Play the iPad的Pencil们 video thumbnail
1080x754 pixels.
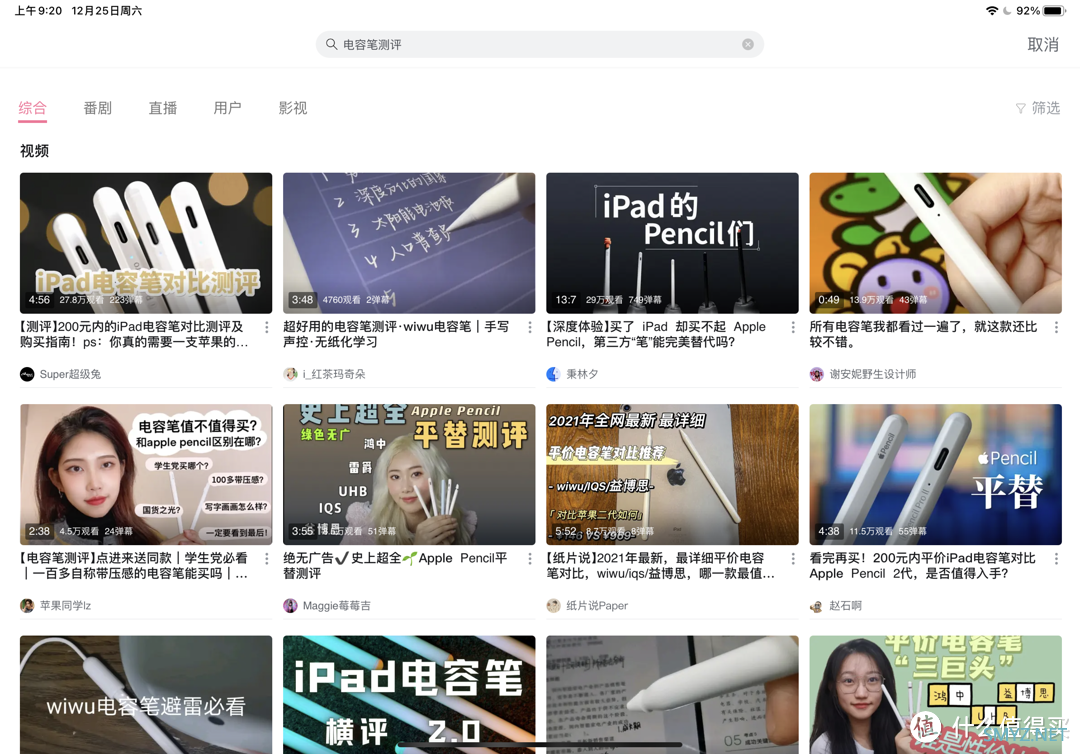(x=672, y=243)
